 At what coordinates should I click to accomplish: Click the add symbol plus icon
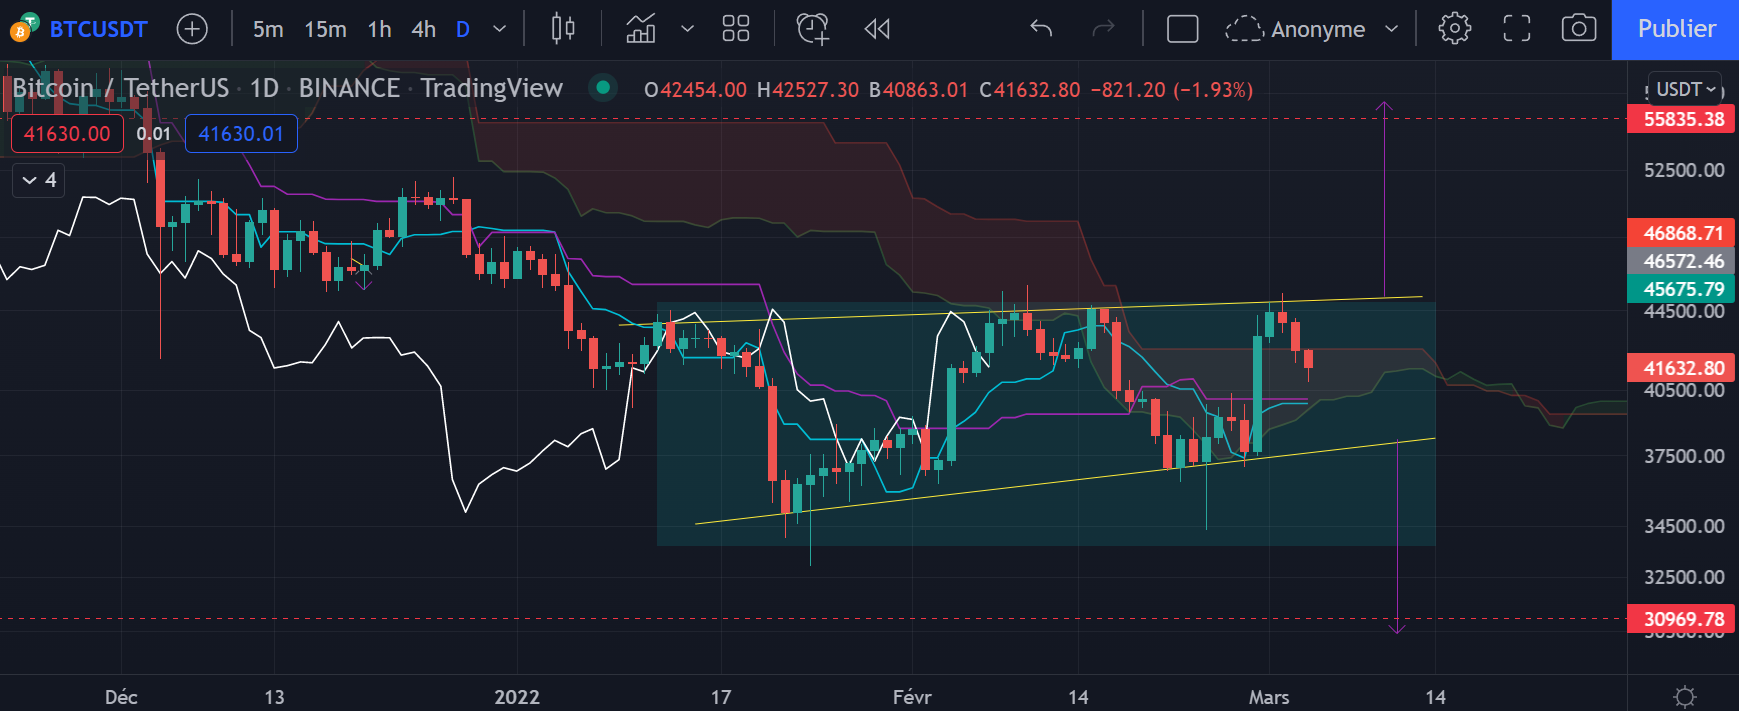(x=192, y=29)
